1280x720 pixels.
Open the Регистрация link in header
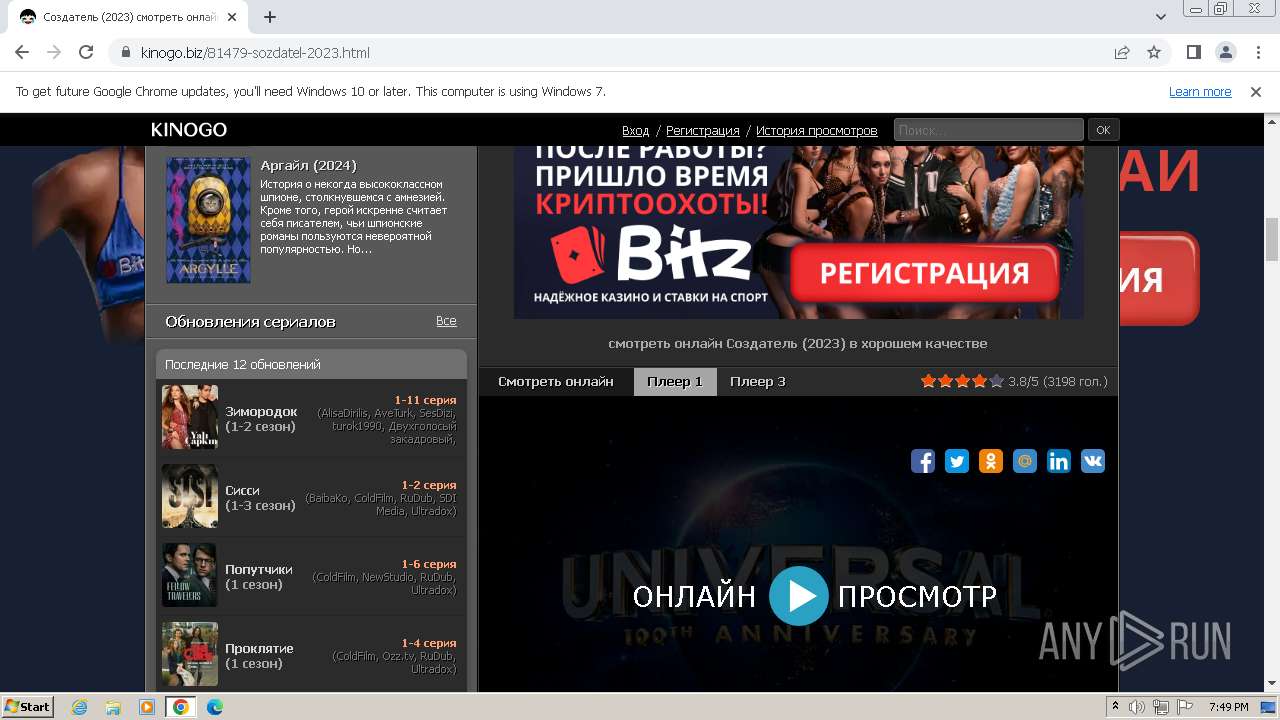click(x=703, y=130)
